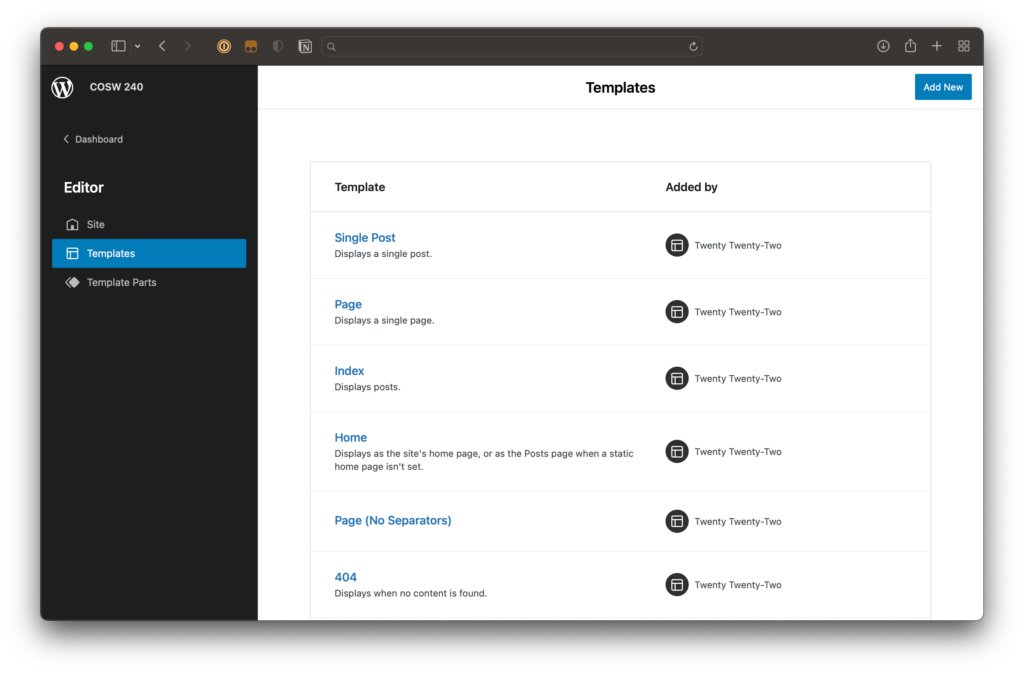Go forward with the browser forward arrow
The image size is (1024, 674).
coord(188,46)
